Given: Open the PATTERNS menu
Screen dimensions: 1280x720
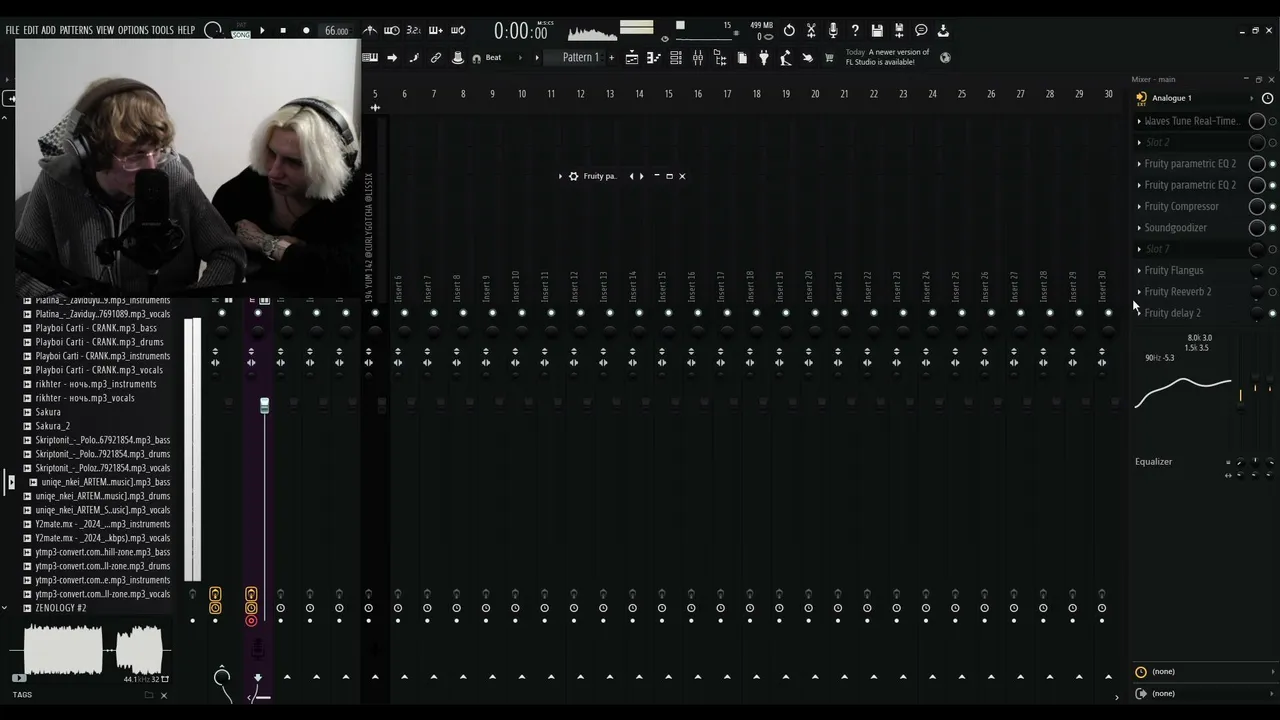Looking at the screenshot, I should point(76,31).
